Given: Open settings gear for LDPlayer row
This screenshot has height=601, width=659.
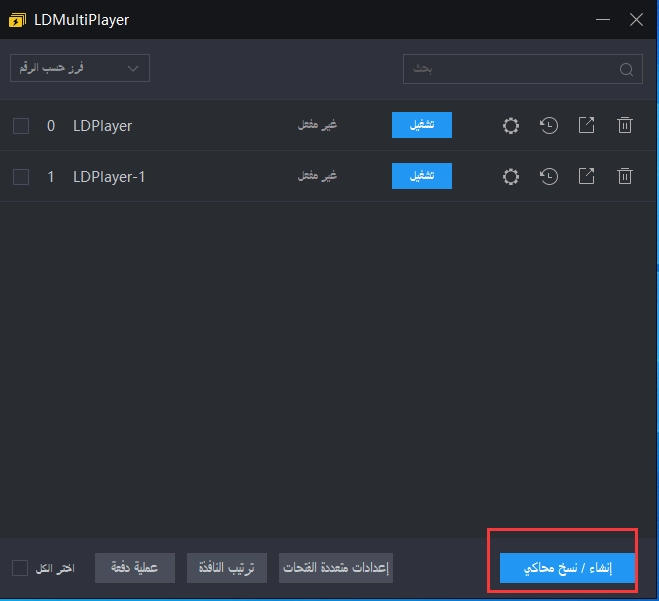Looking at the screenshot, I should tap(511, 125).
